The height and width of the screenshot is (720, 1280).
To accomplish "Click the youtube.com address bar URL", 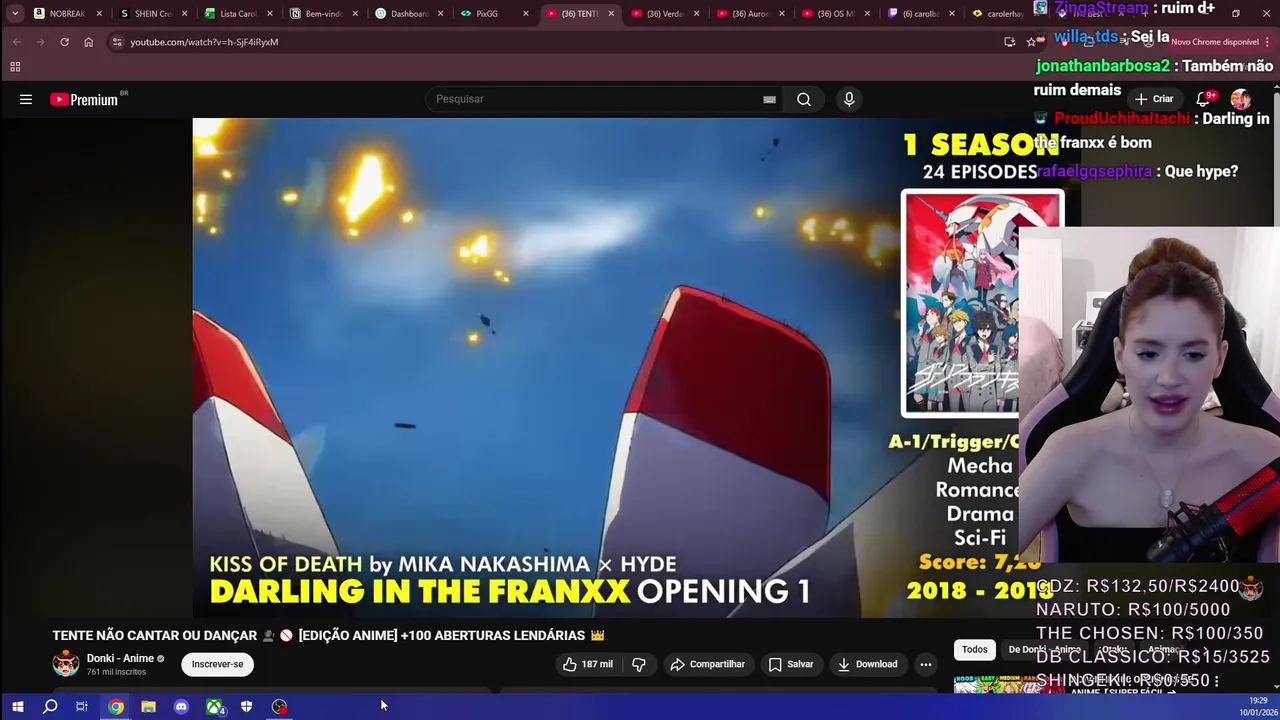I will (204, 42).
